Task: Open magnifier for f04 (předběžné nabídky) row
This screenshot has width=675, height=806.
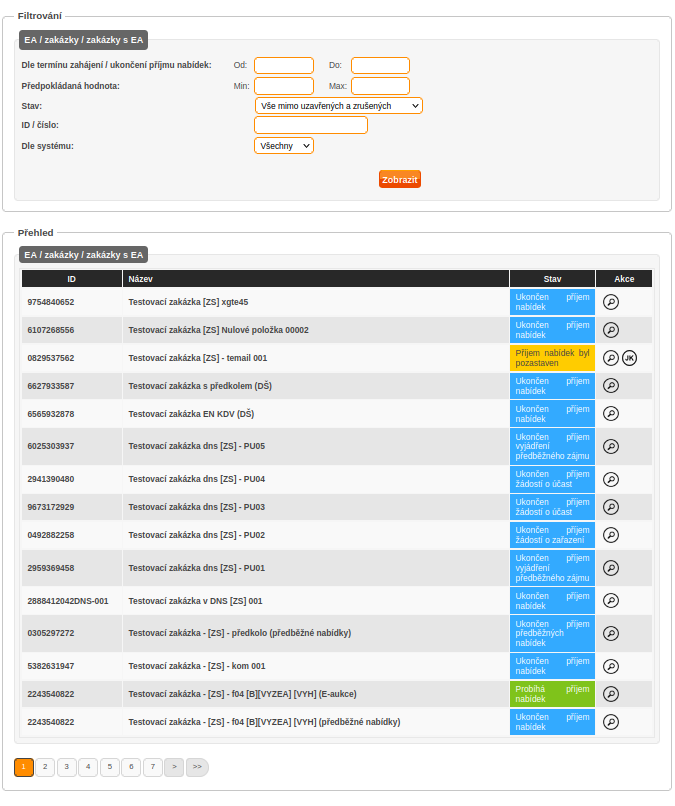Action: 610,722
